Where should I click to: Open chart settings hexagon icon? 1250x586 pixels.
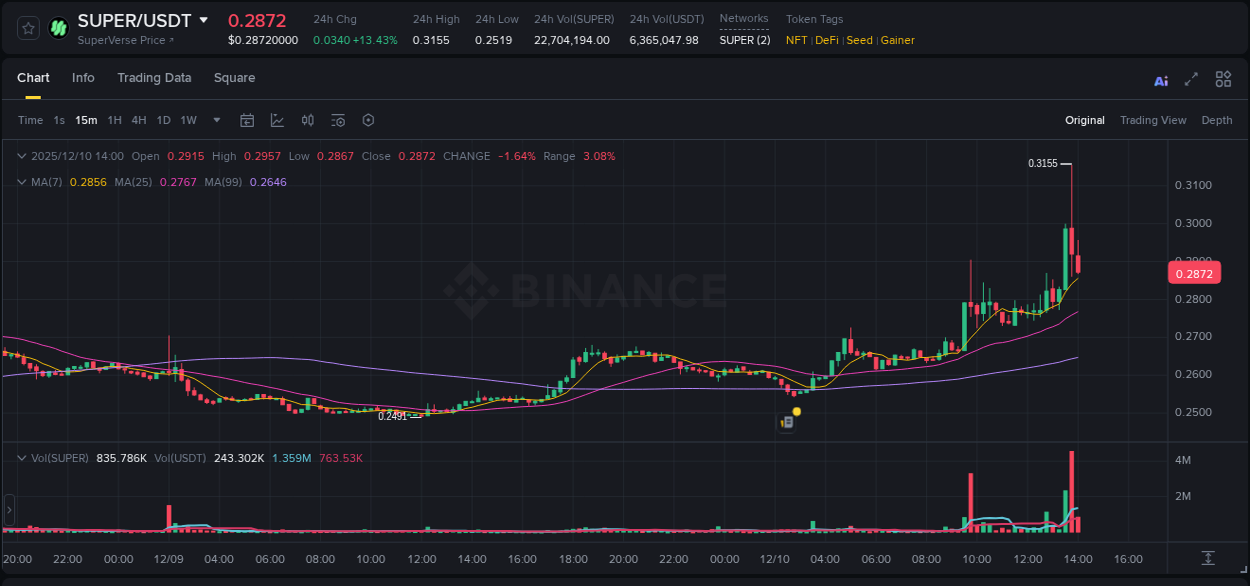pyautogui.click(x=368, y=119)
